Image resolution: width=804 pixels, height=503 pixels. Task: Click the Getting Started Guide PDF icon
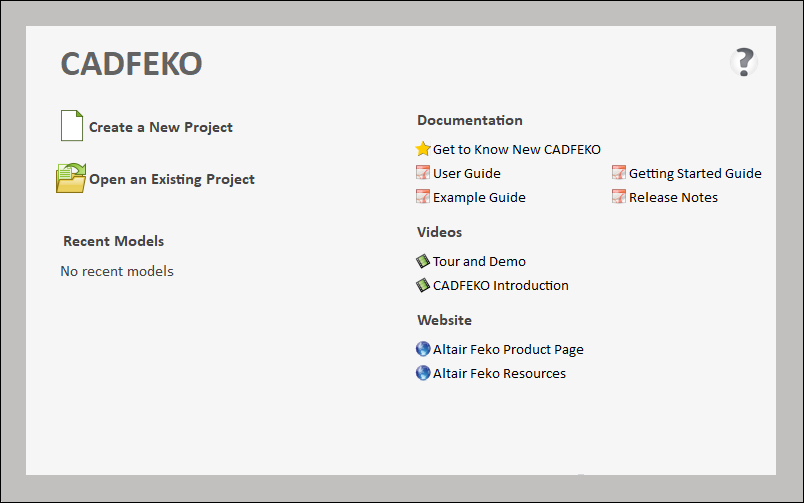coord(619,173)
